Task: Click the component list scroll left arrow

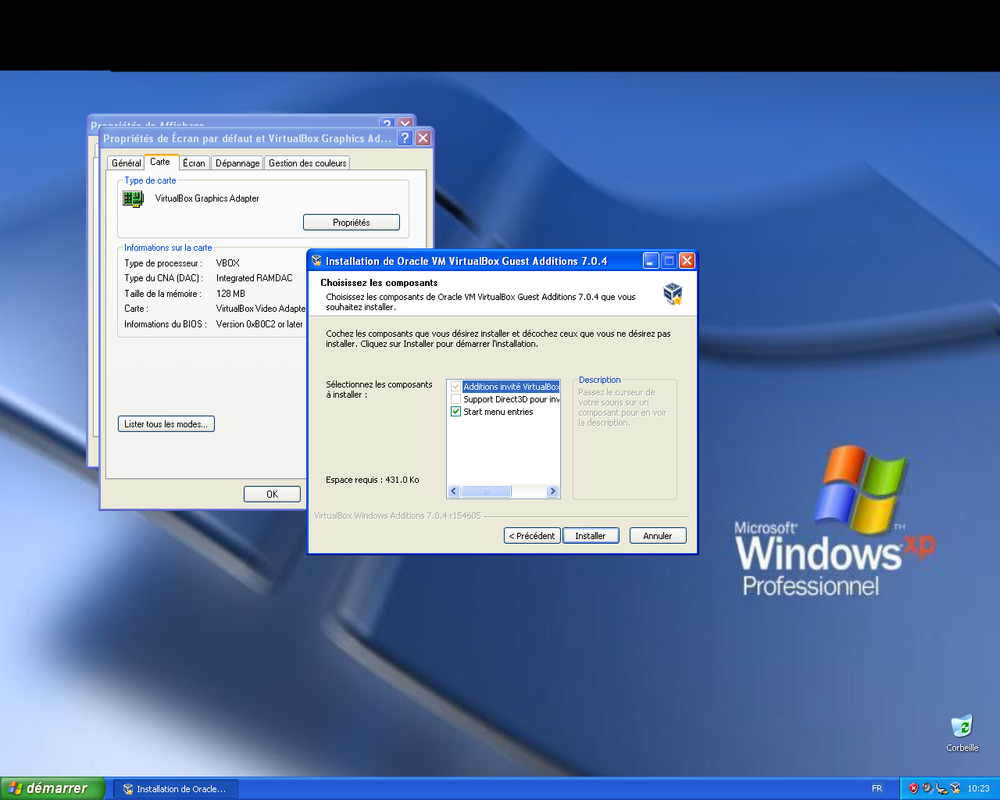Action: click(454, 491)
